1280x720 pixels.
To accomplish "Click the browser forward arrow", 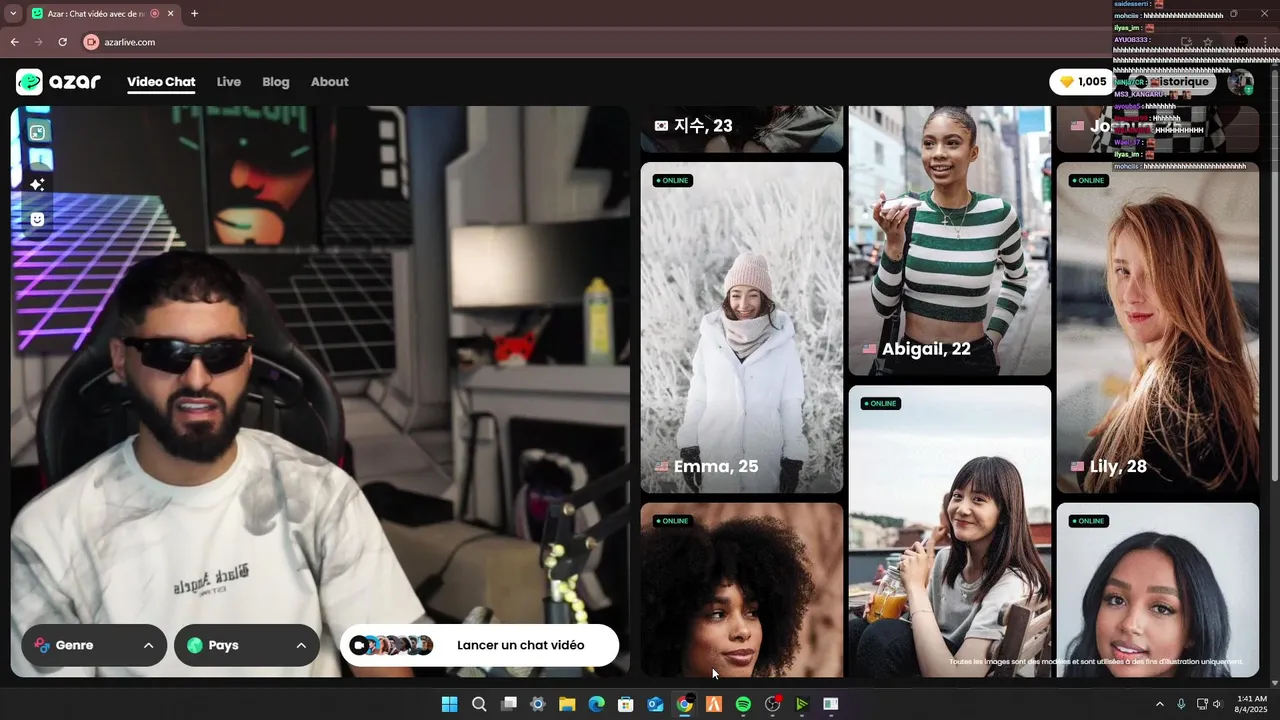I will click(38, 42).
